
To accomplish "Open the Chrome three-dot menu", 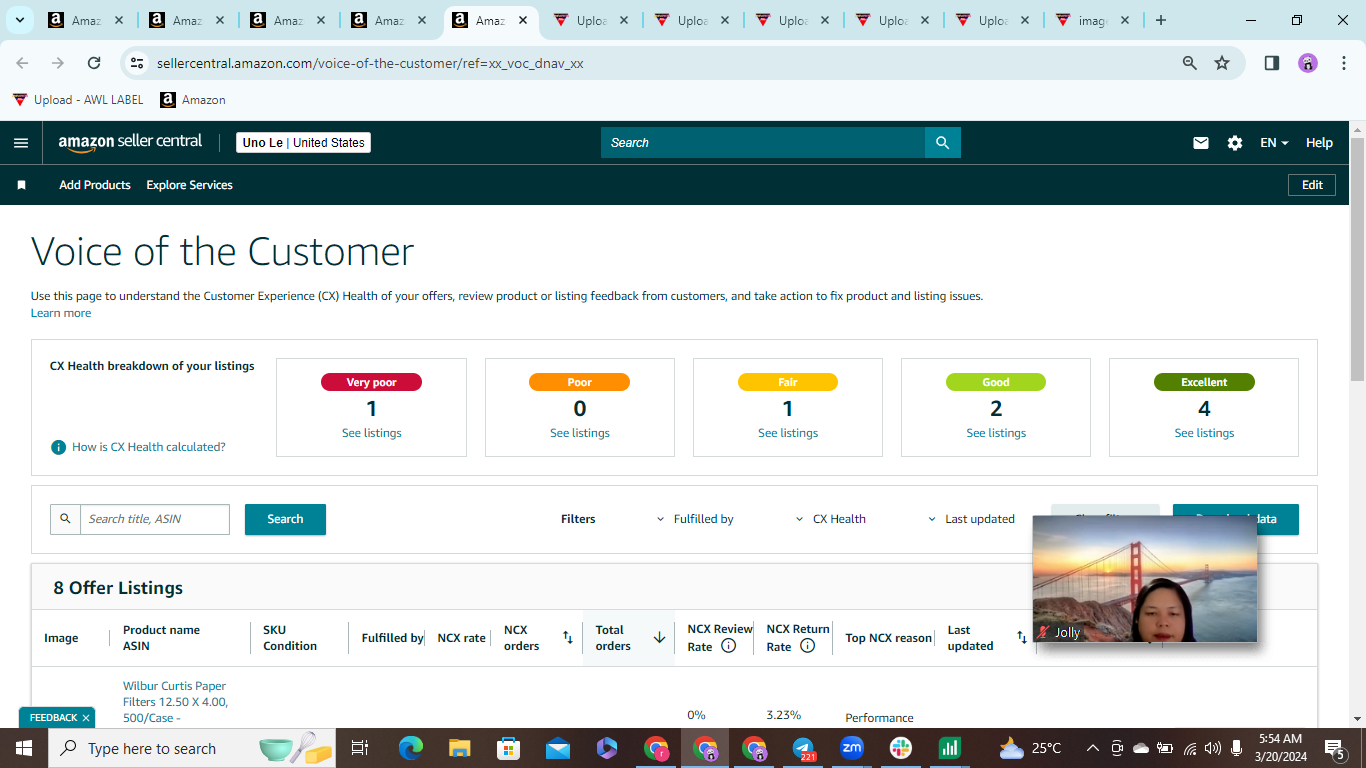I will click(1345, 63).
